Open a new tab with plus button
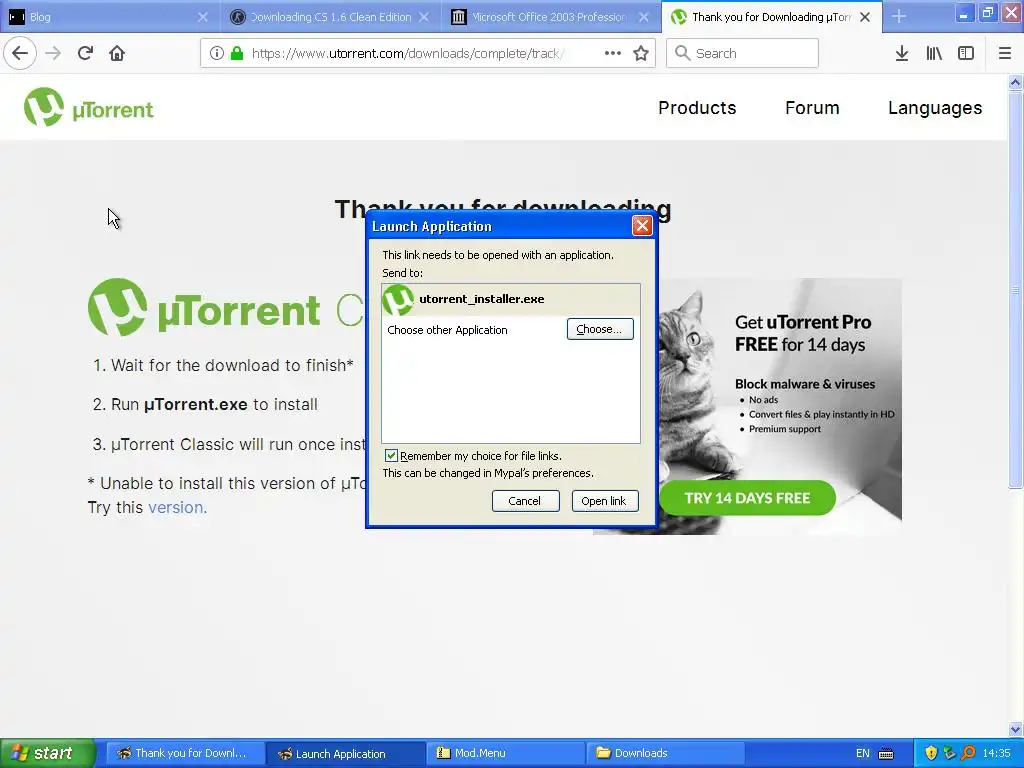The width and height of the screenshot is (1024, 768). pyautogui.click(x=899, y=16)
